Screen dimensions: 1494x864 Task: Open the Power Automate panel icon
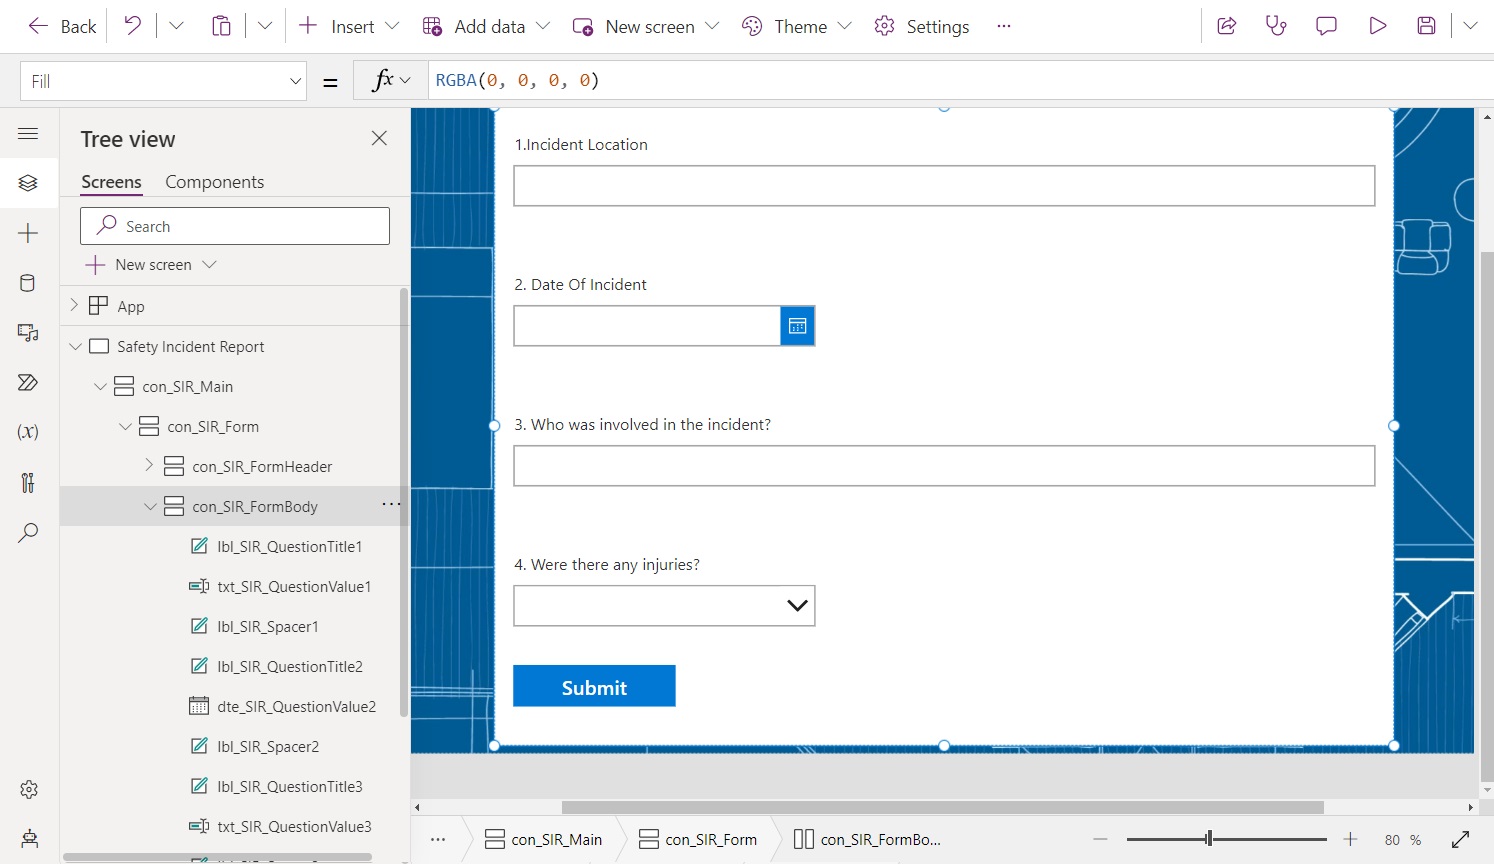point(28,382)
